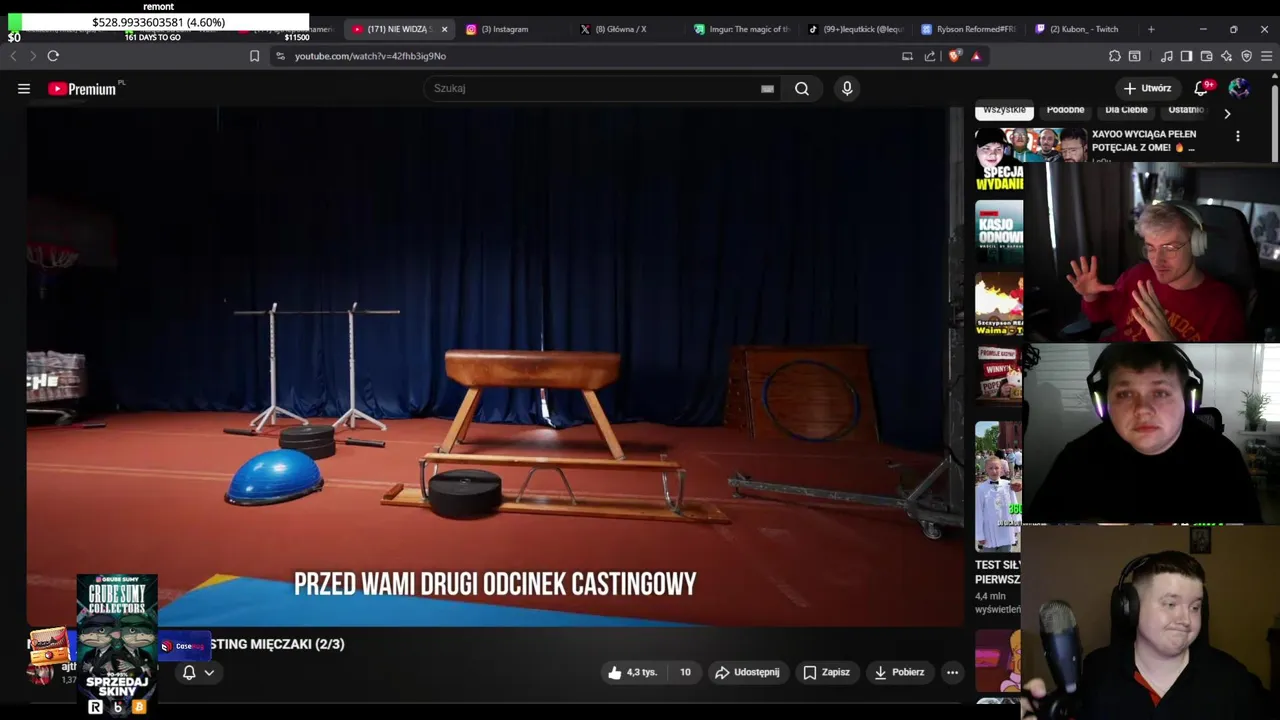The image size is (1280, 720).
Task: Open the TEST SIŁY recommended video title
Action: click(x=998, y=572)
